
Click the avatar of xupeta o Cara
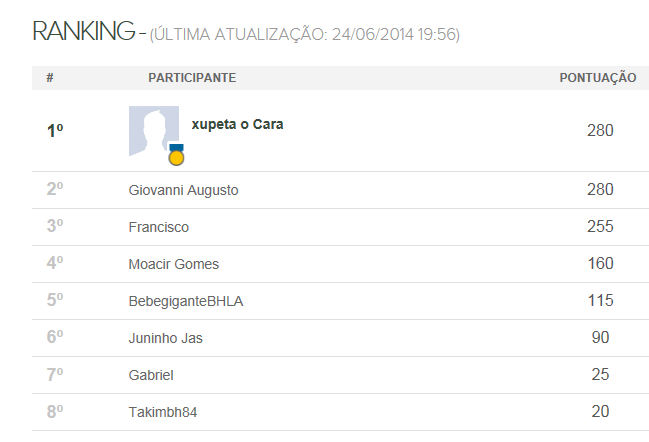coord(154,131)
